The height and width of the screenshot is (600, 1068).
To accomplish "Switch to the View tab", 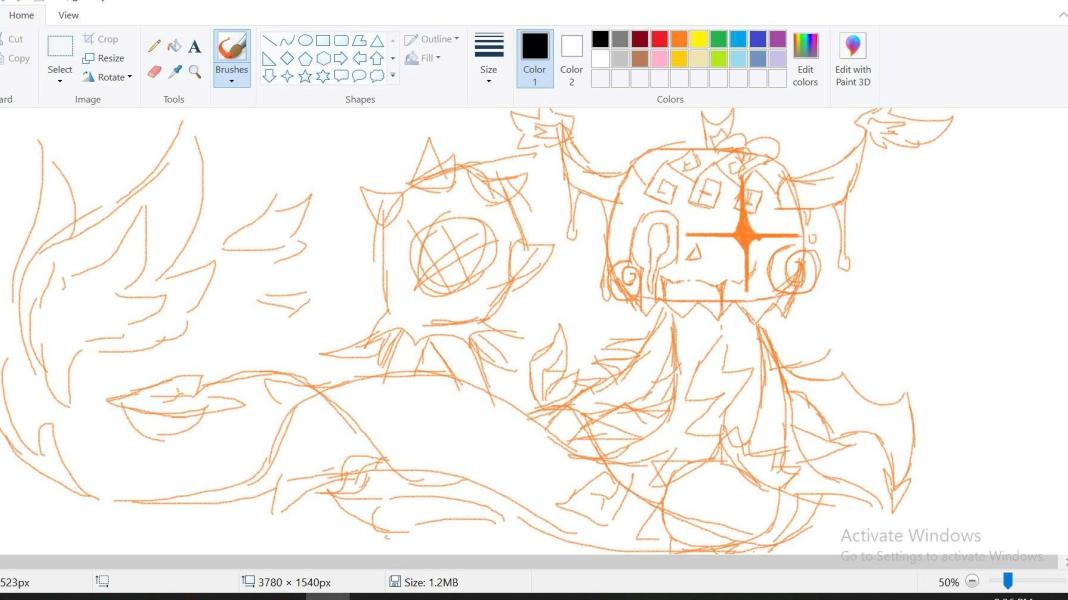I will 68,15.
